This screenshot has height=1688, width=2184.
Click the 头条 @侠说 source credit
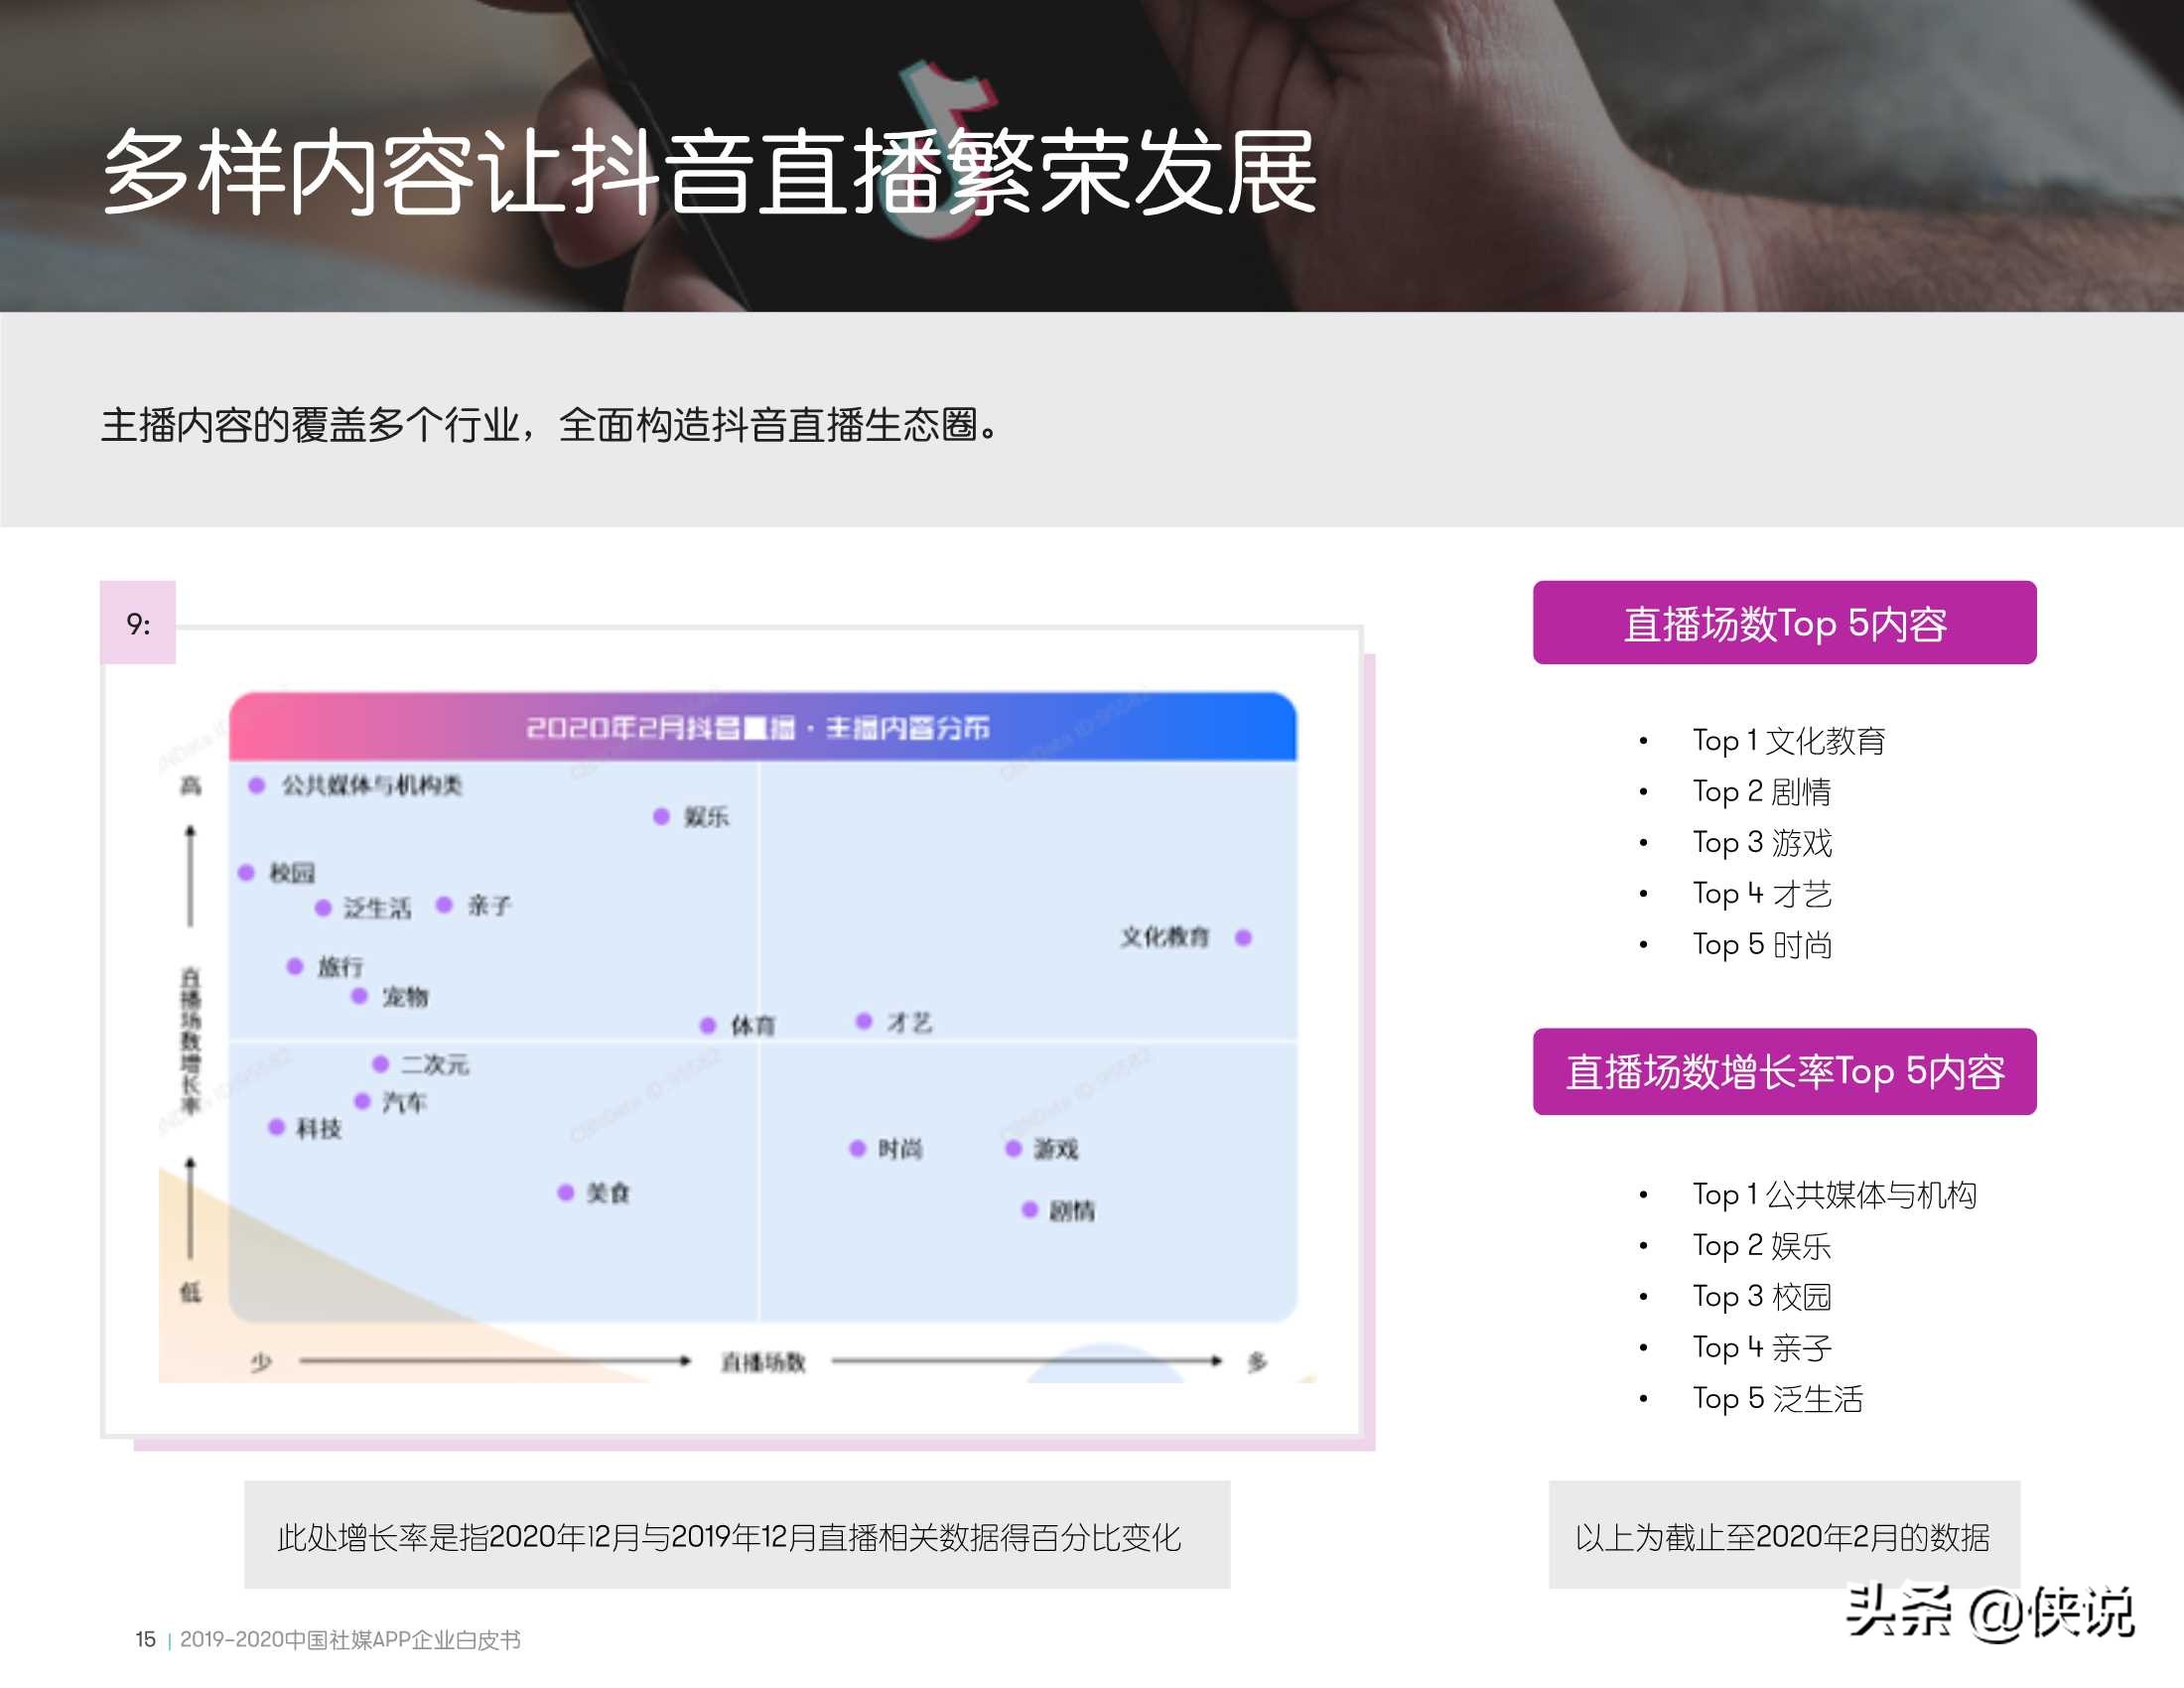[x=1990, y=1613]
